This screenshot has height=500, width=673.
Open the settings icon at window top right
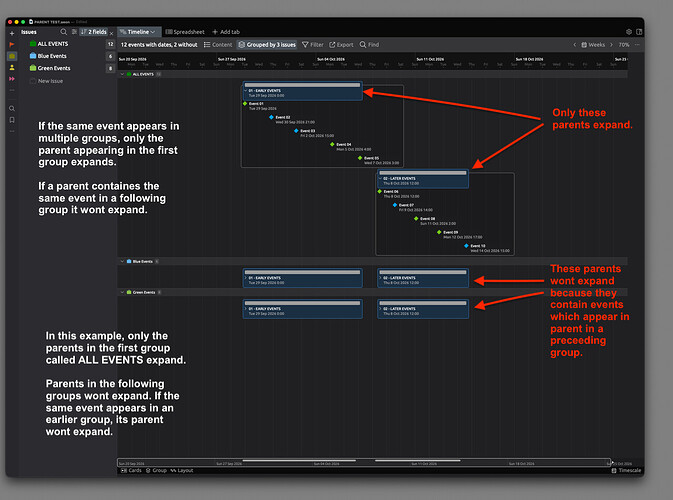coord(629,32)
